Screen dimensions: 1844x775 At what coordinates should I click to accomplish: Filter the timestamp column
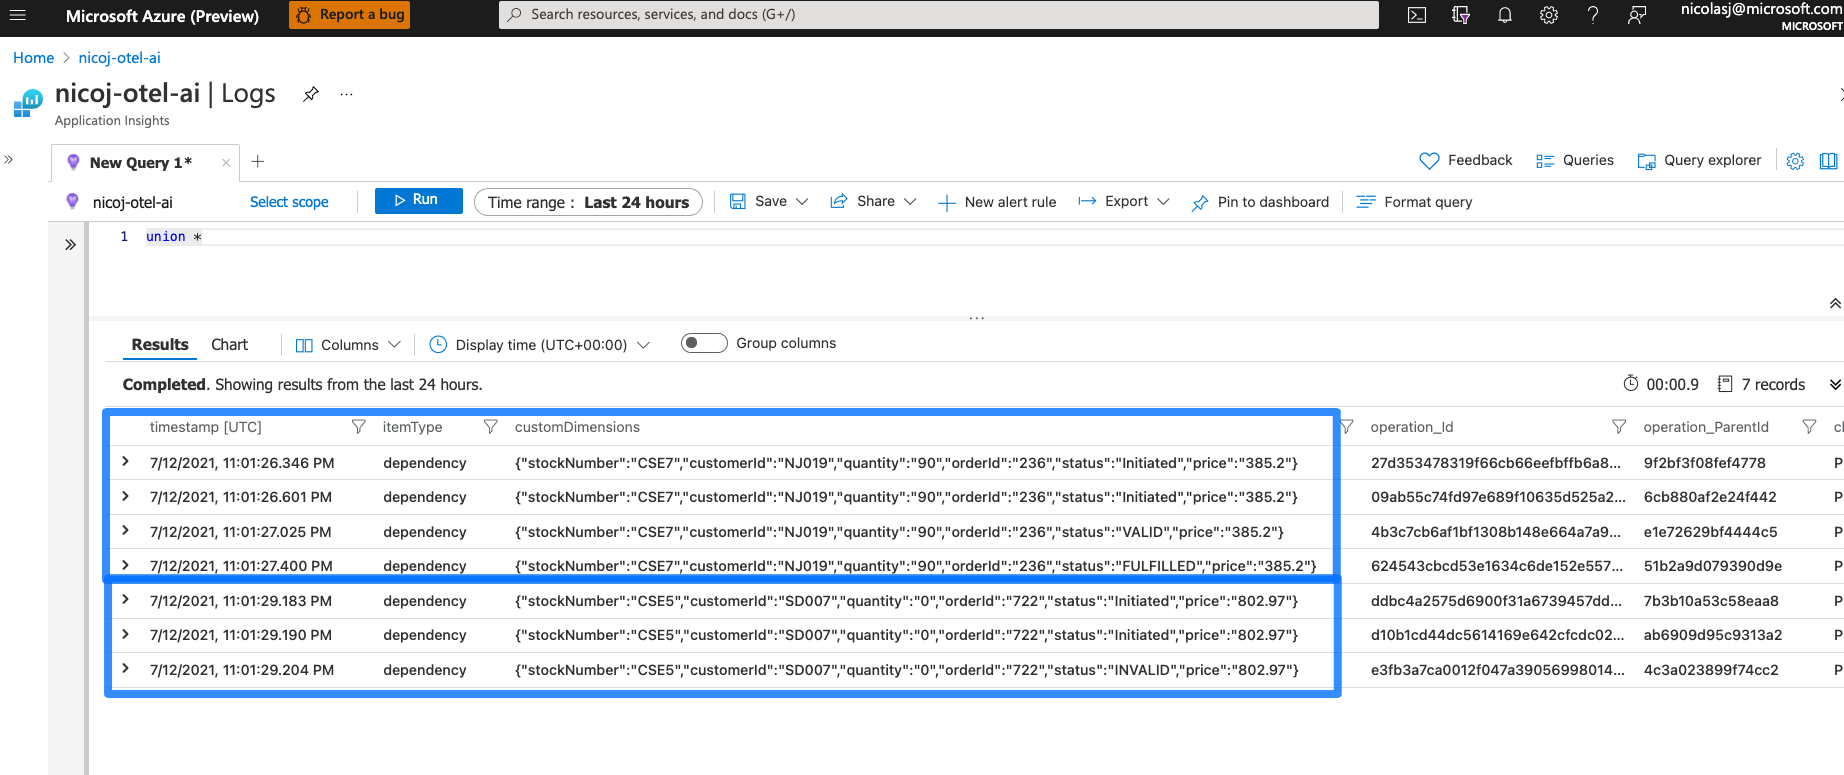pos(358,427)
